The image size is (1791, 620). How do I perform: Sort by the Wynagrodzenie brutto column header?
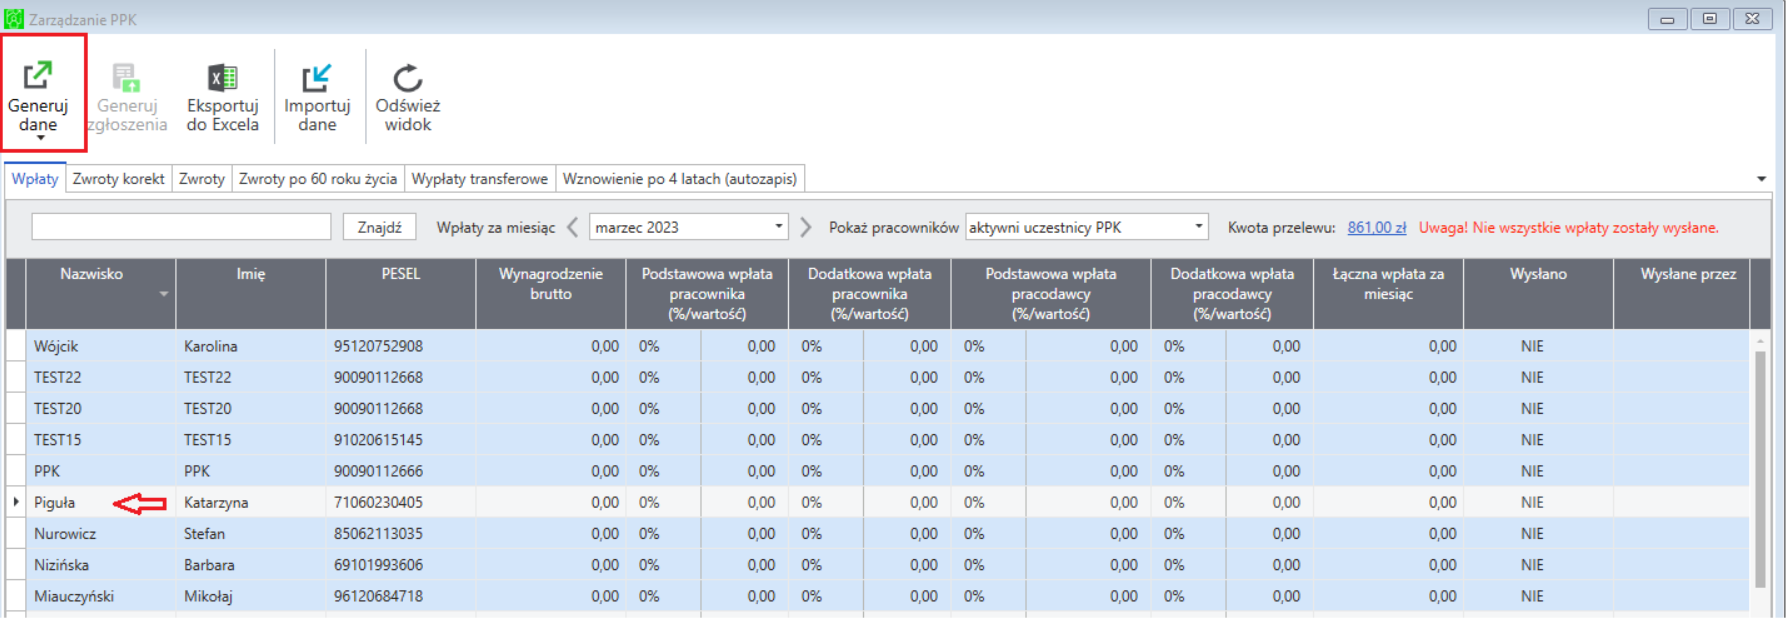click(551, 294)
